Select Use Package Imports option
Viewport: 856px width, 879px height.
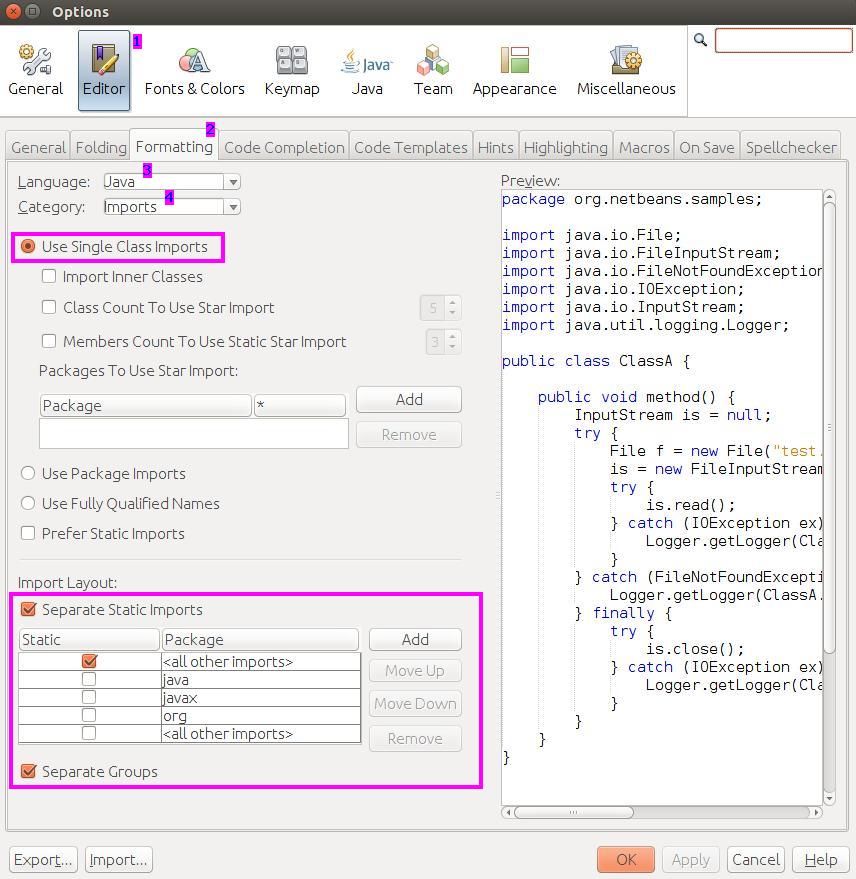click(x=29, y=473)
